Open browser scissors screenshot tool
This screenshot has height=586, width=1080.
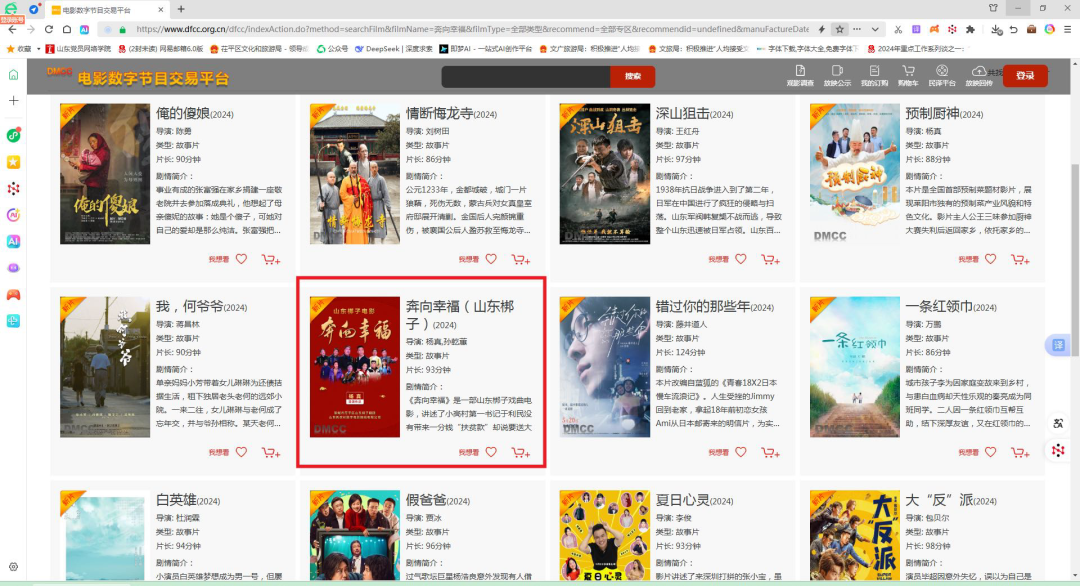898,30
